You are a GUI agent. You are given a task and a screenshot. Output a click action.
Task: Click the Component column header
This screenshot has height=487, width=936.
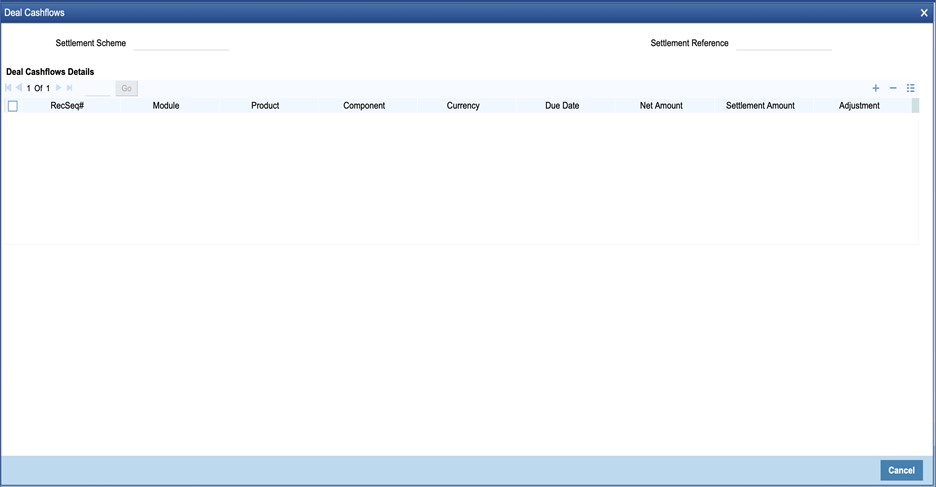pyautogui.click(x=364, y=106)
